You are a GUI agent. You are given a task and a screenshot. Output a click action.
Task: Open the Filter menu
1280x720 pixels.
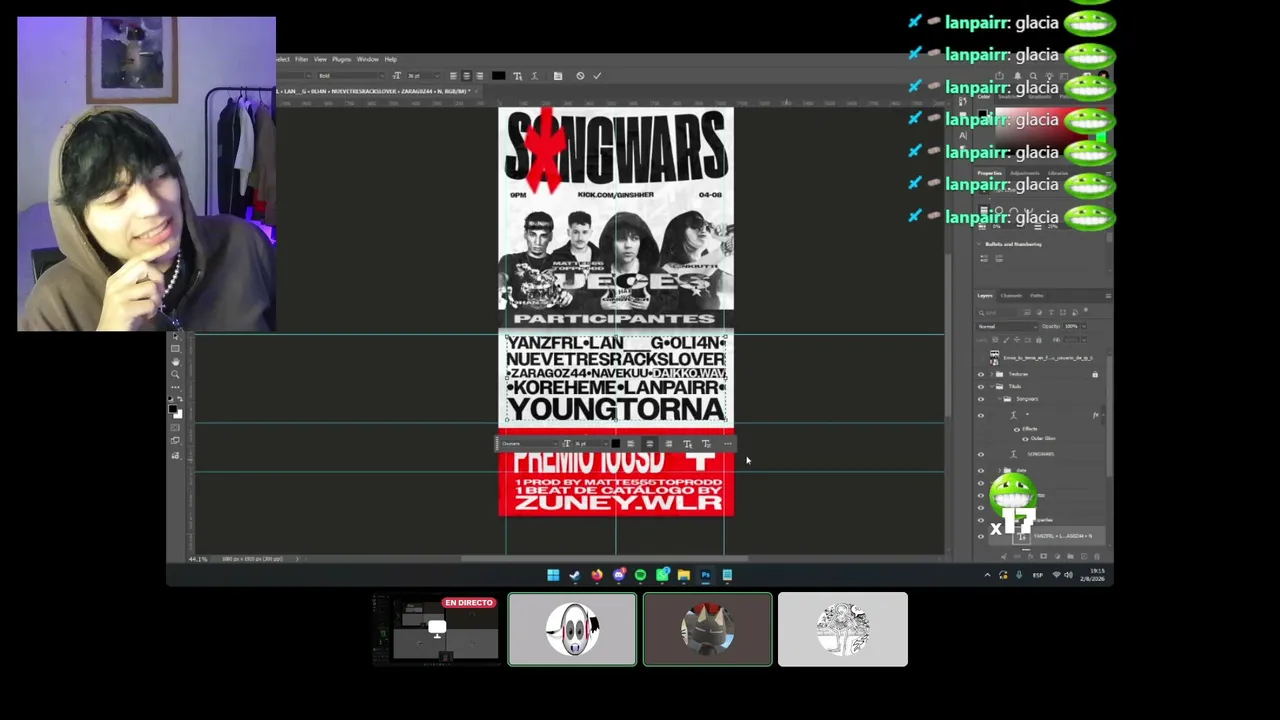tap(301, 60)
